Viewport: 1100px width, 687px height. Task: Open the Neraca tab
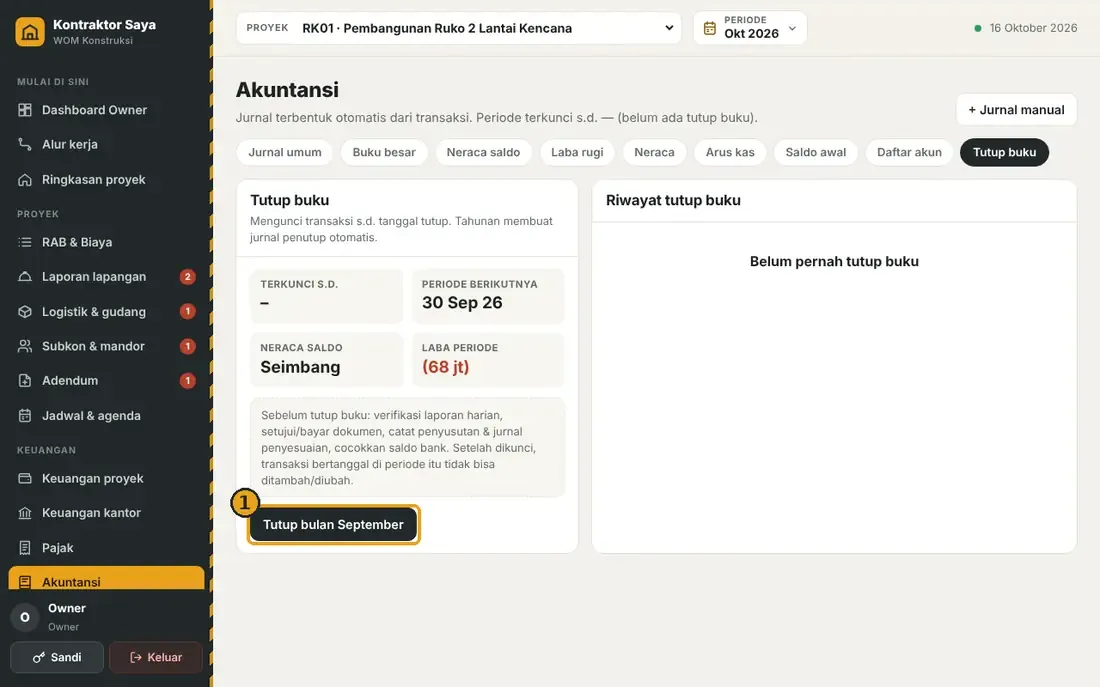(x=655, y=152)
